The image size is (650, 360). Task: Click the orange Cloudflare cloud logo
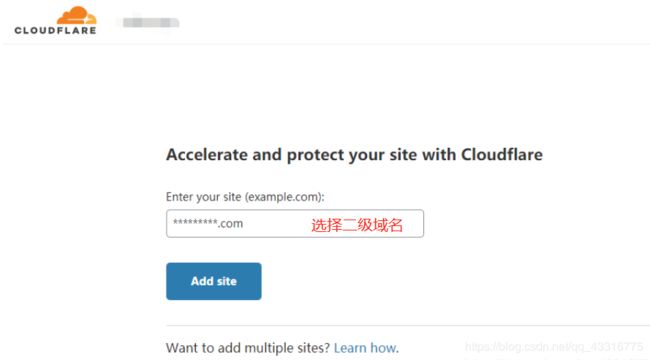[x=77, y=15]
